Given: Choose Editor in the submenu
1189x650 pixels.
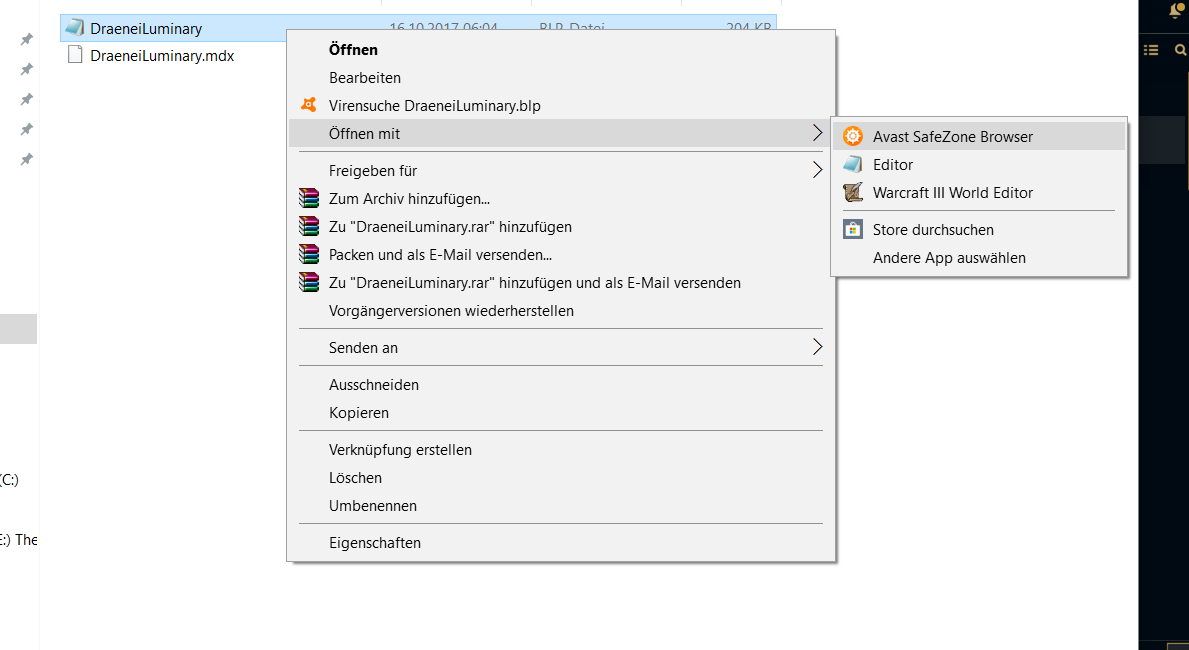Looking at the screenshot, I should point(979,165).
